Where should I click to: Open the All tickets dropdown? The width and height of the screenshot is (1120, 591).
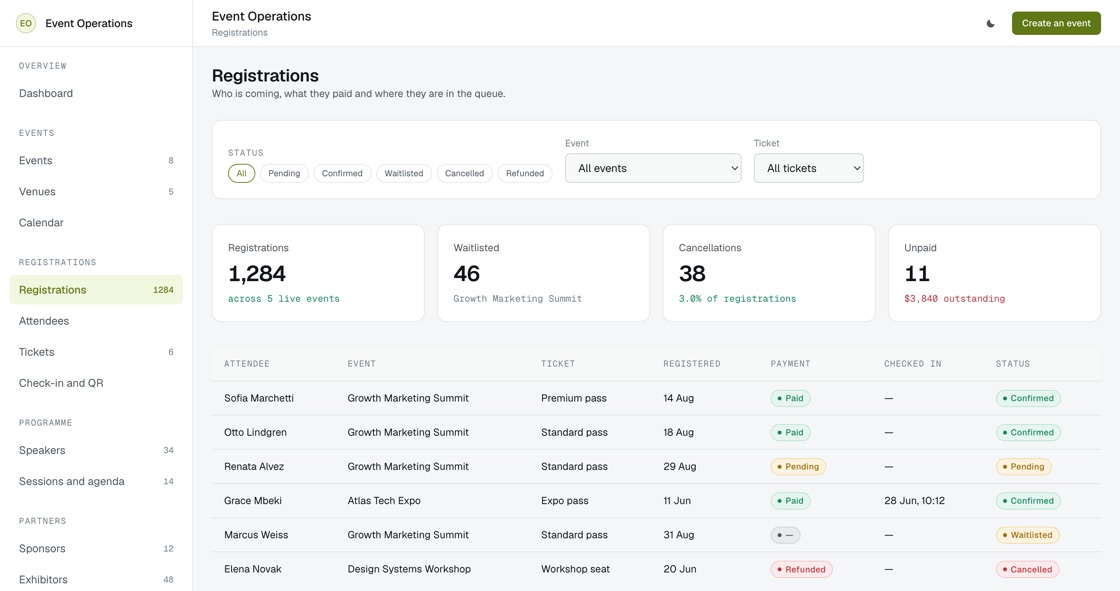[809, 168]
